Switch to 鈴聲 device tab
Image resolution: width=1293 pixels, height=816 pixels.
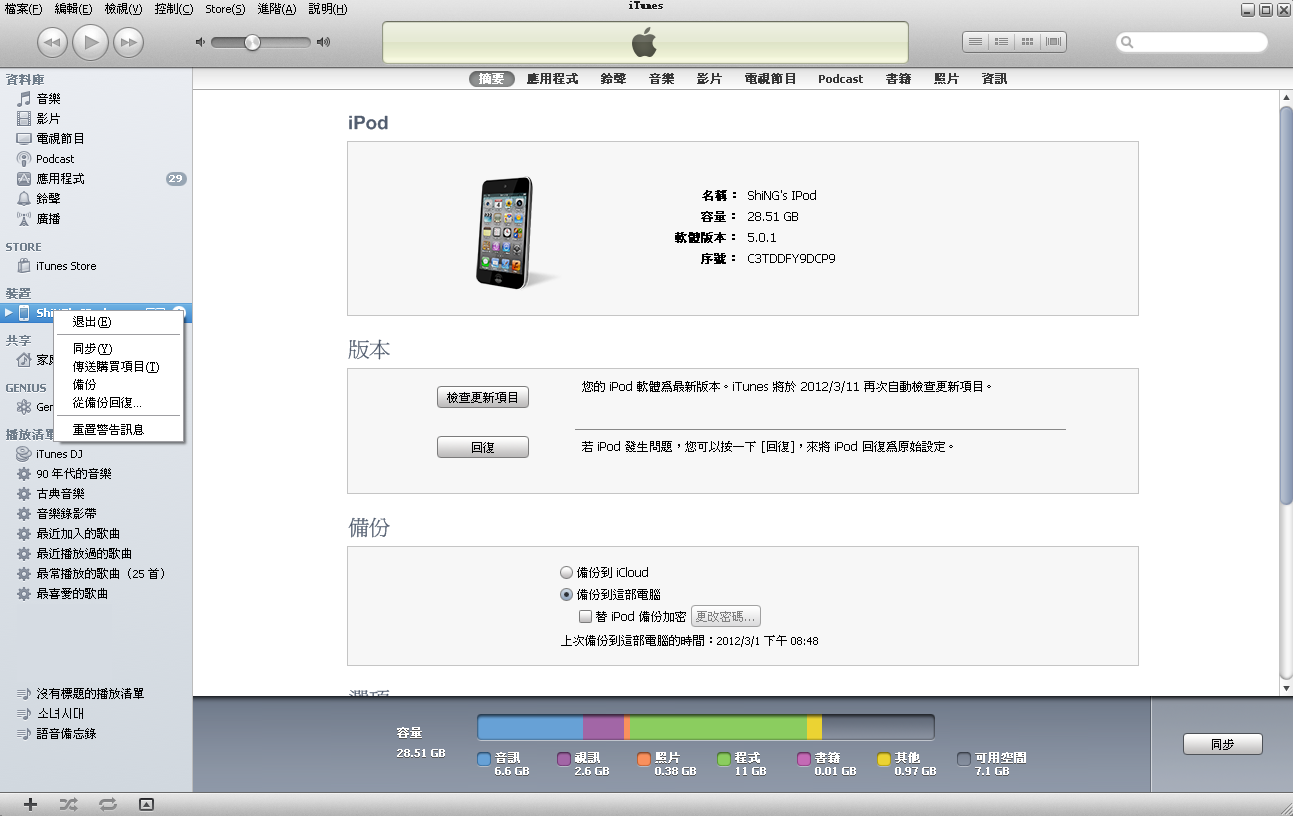point(614,79)
